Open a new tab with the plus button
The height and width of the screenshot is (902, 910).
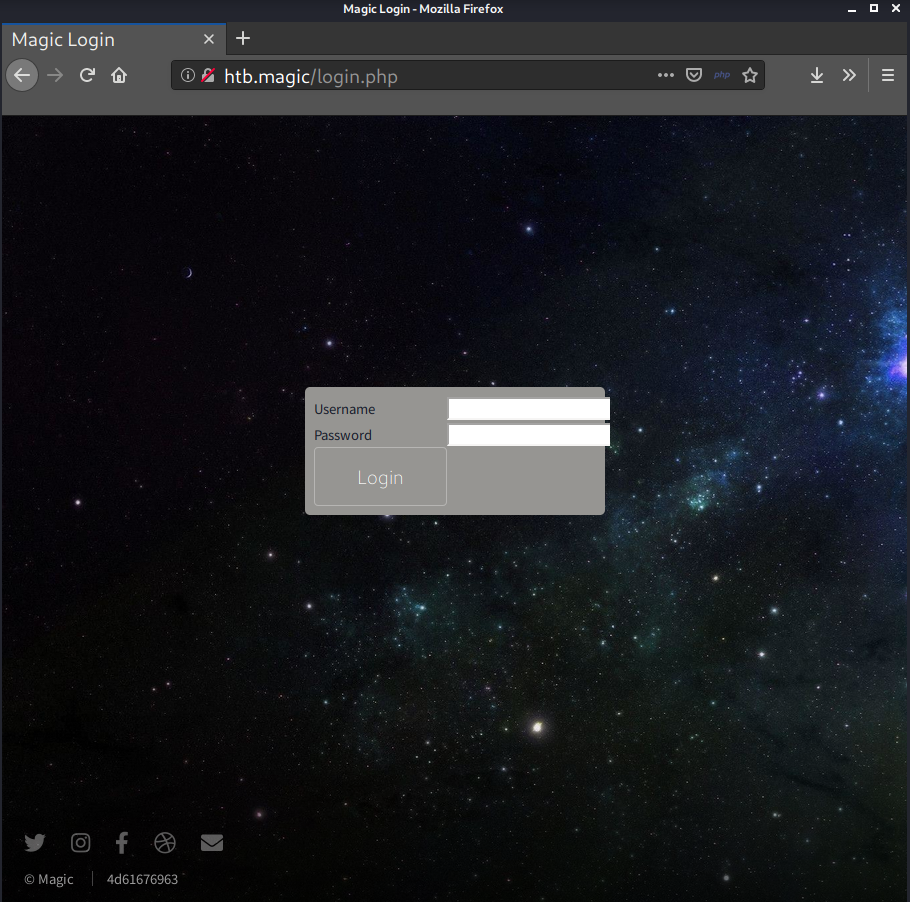(243, 39)
